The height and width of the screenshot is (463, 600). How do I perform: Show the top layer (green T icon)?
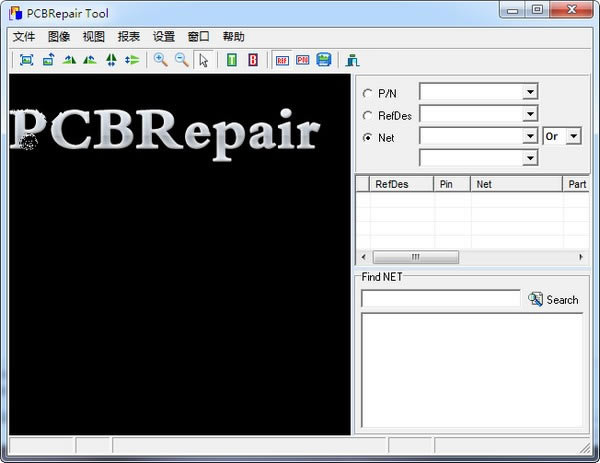coord(232,60)
